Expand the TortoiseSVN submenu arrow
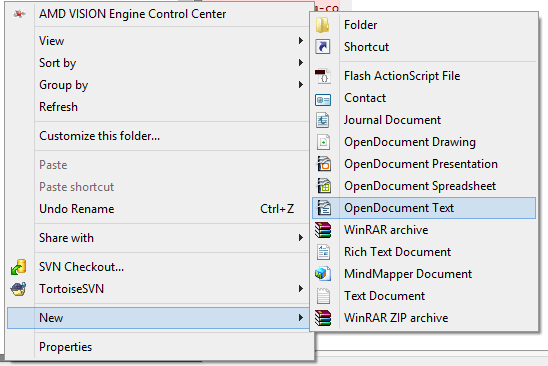Image resolution: width=548 pixels, height=366 pixels. point(301,289)
